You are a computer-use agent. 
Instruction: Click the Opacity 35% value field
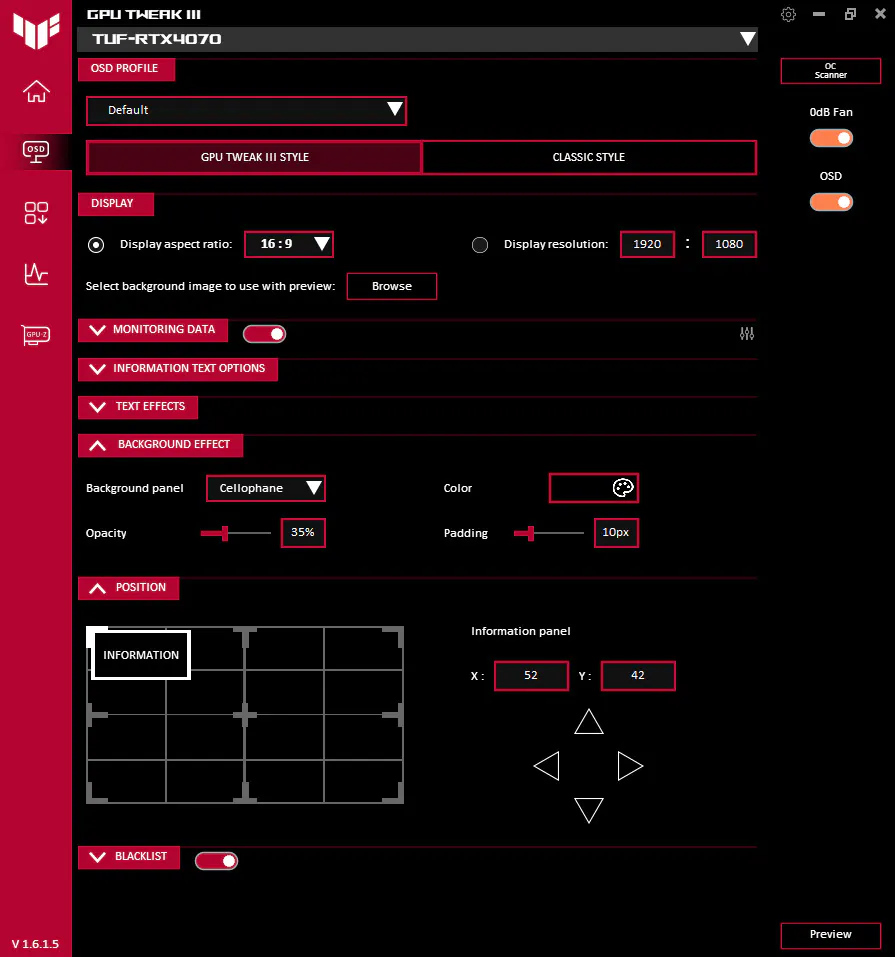point(303,533)
